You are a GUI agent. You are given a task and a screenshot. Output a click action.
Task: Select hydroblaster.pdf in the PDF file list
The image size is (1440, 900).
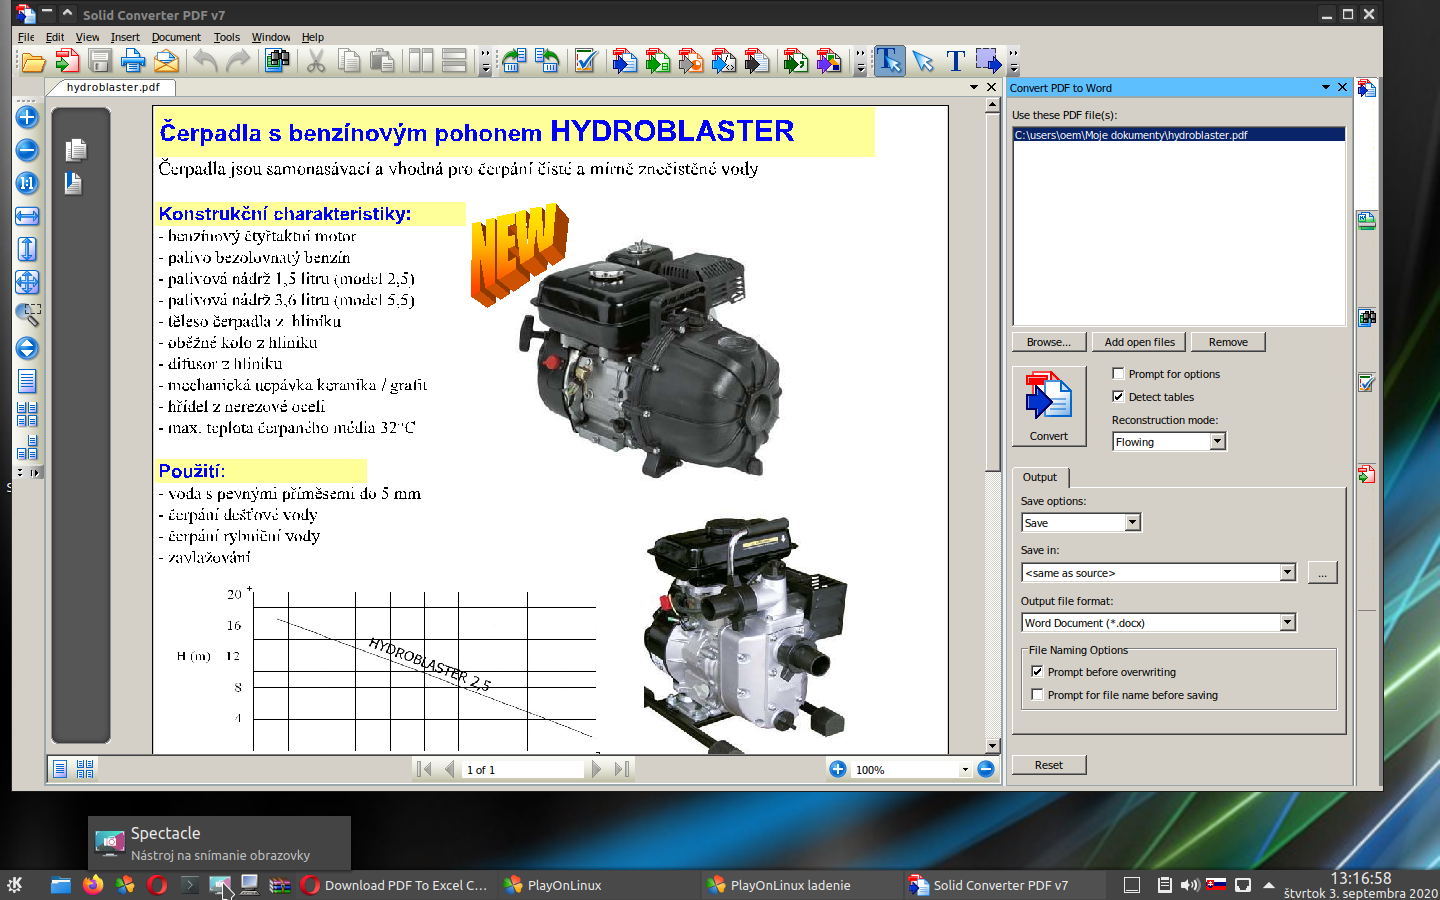(x=1179, y=135)
